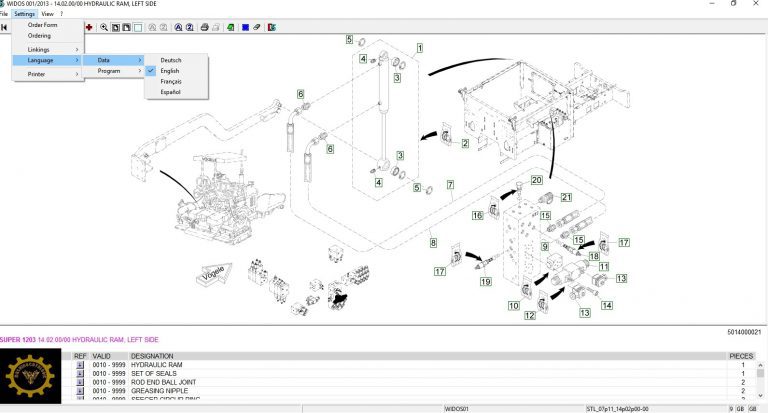Screen dimensions: 768x413
Task: Click the go-to-first arrow toolbar icon
Action: (x=4, y=27)
